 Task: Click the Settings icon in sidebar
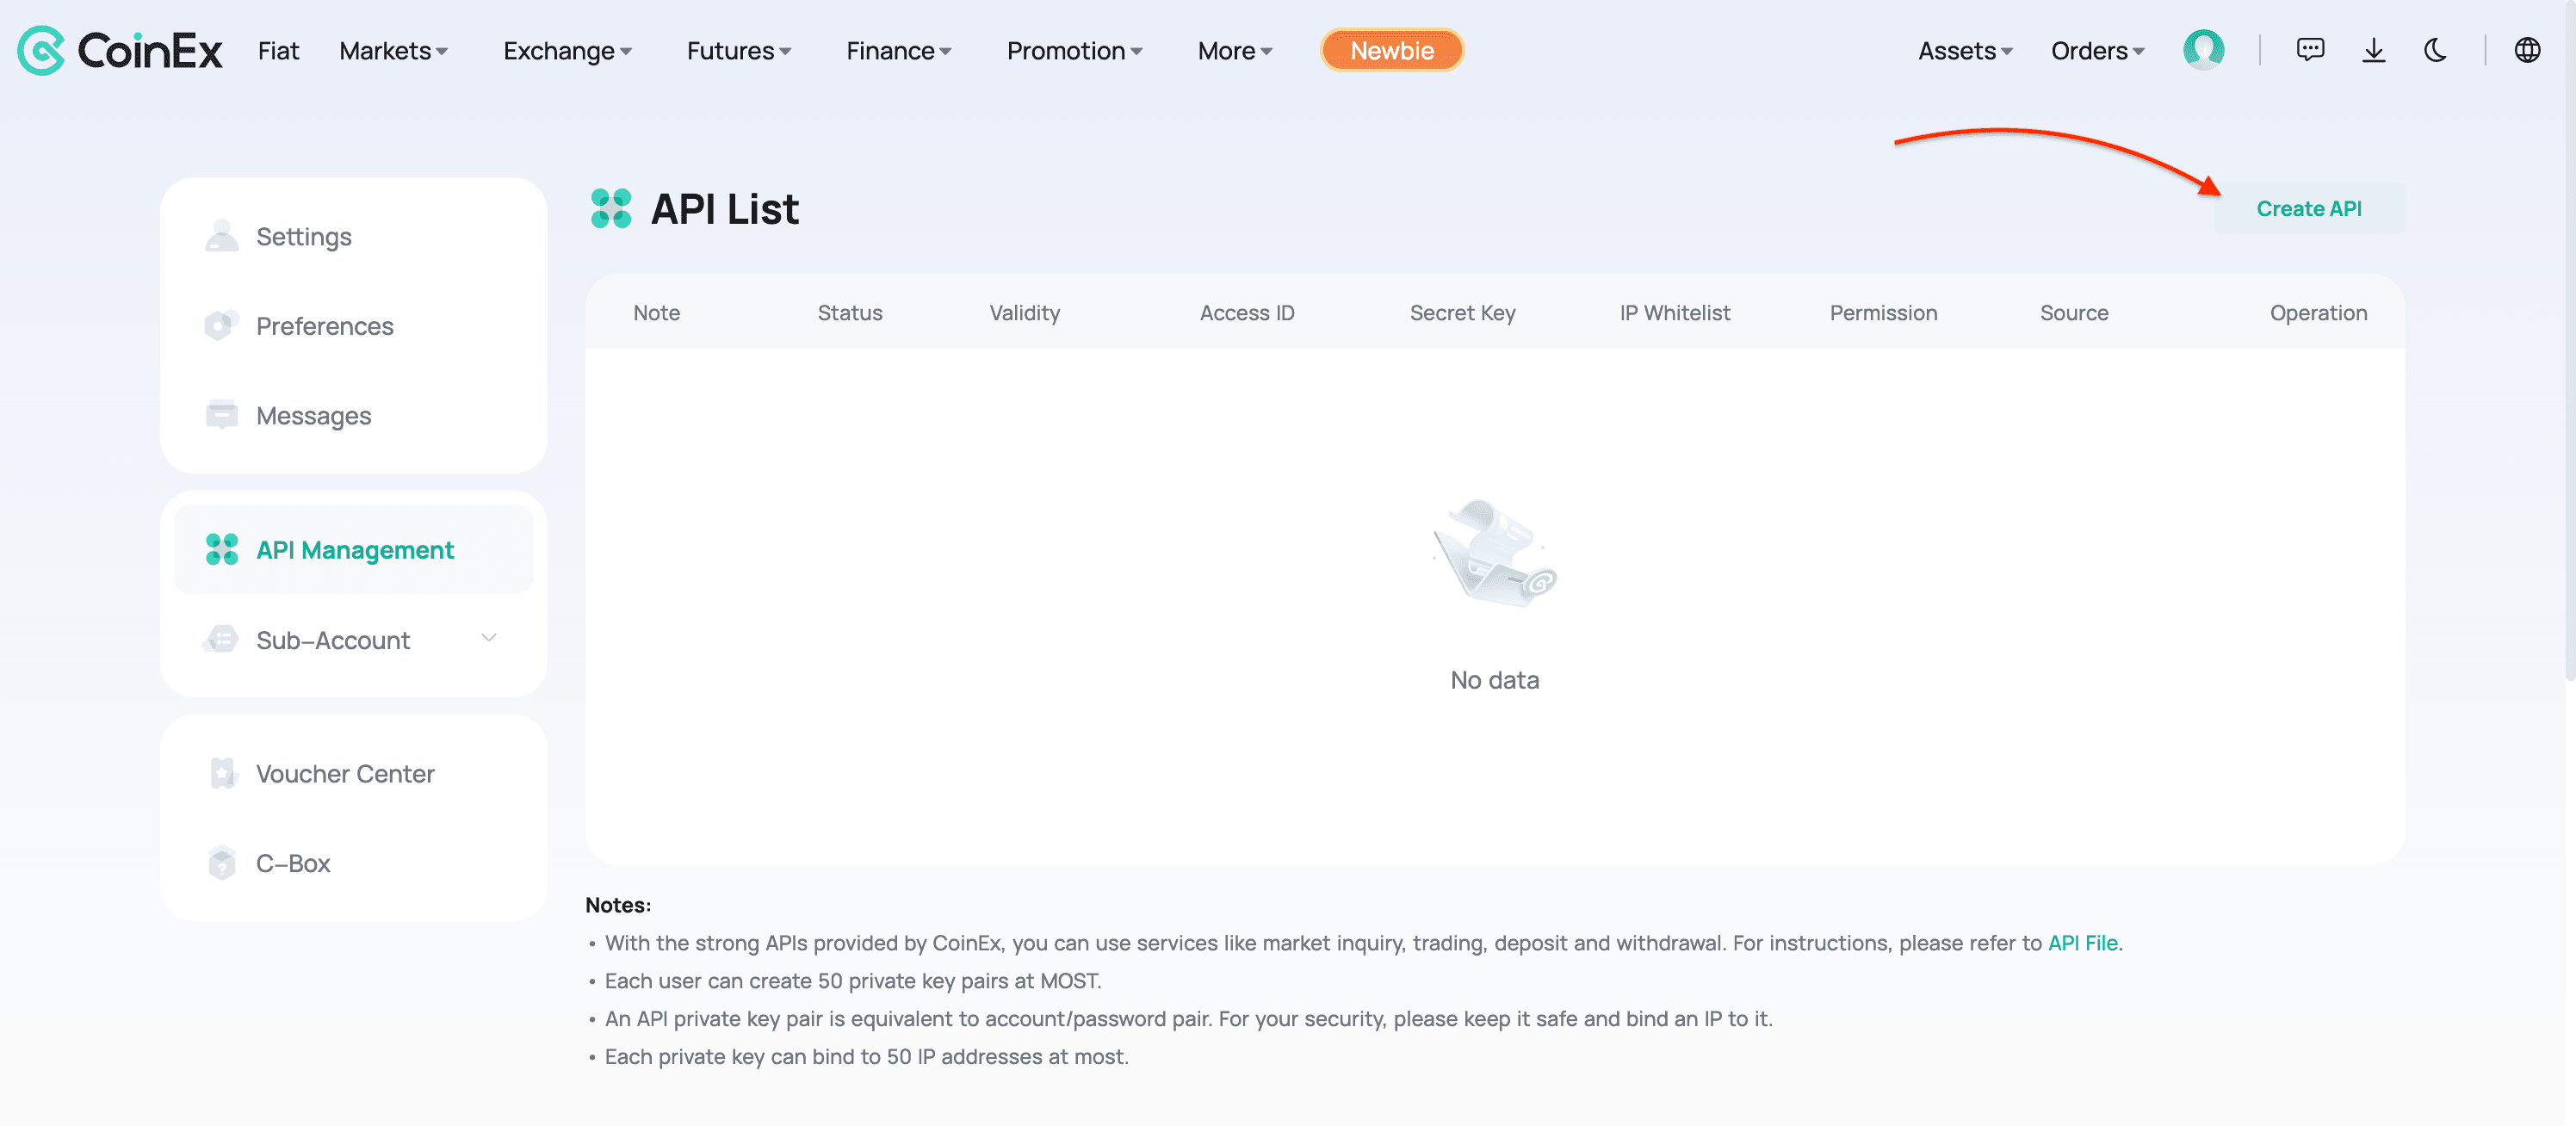click(222, 235)
